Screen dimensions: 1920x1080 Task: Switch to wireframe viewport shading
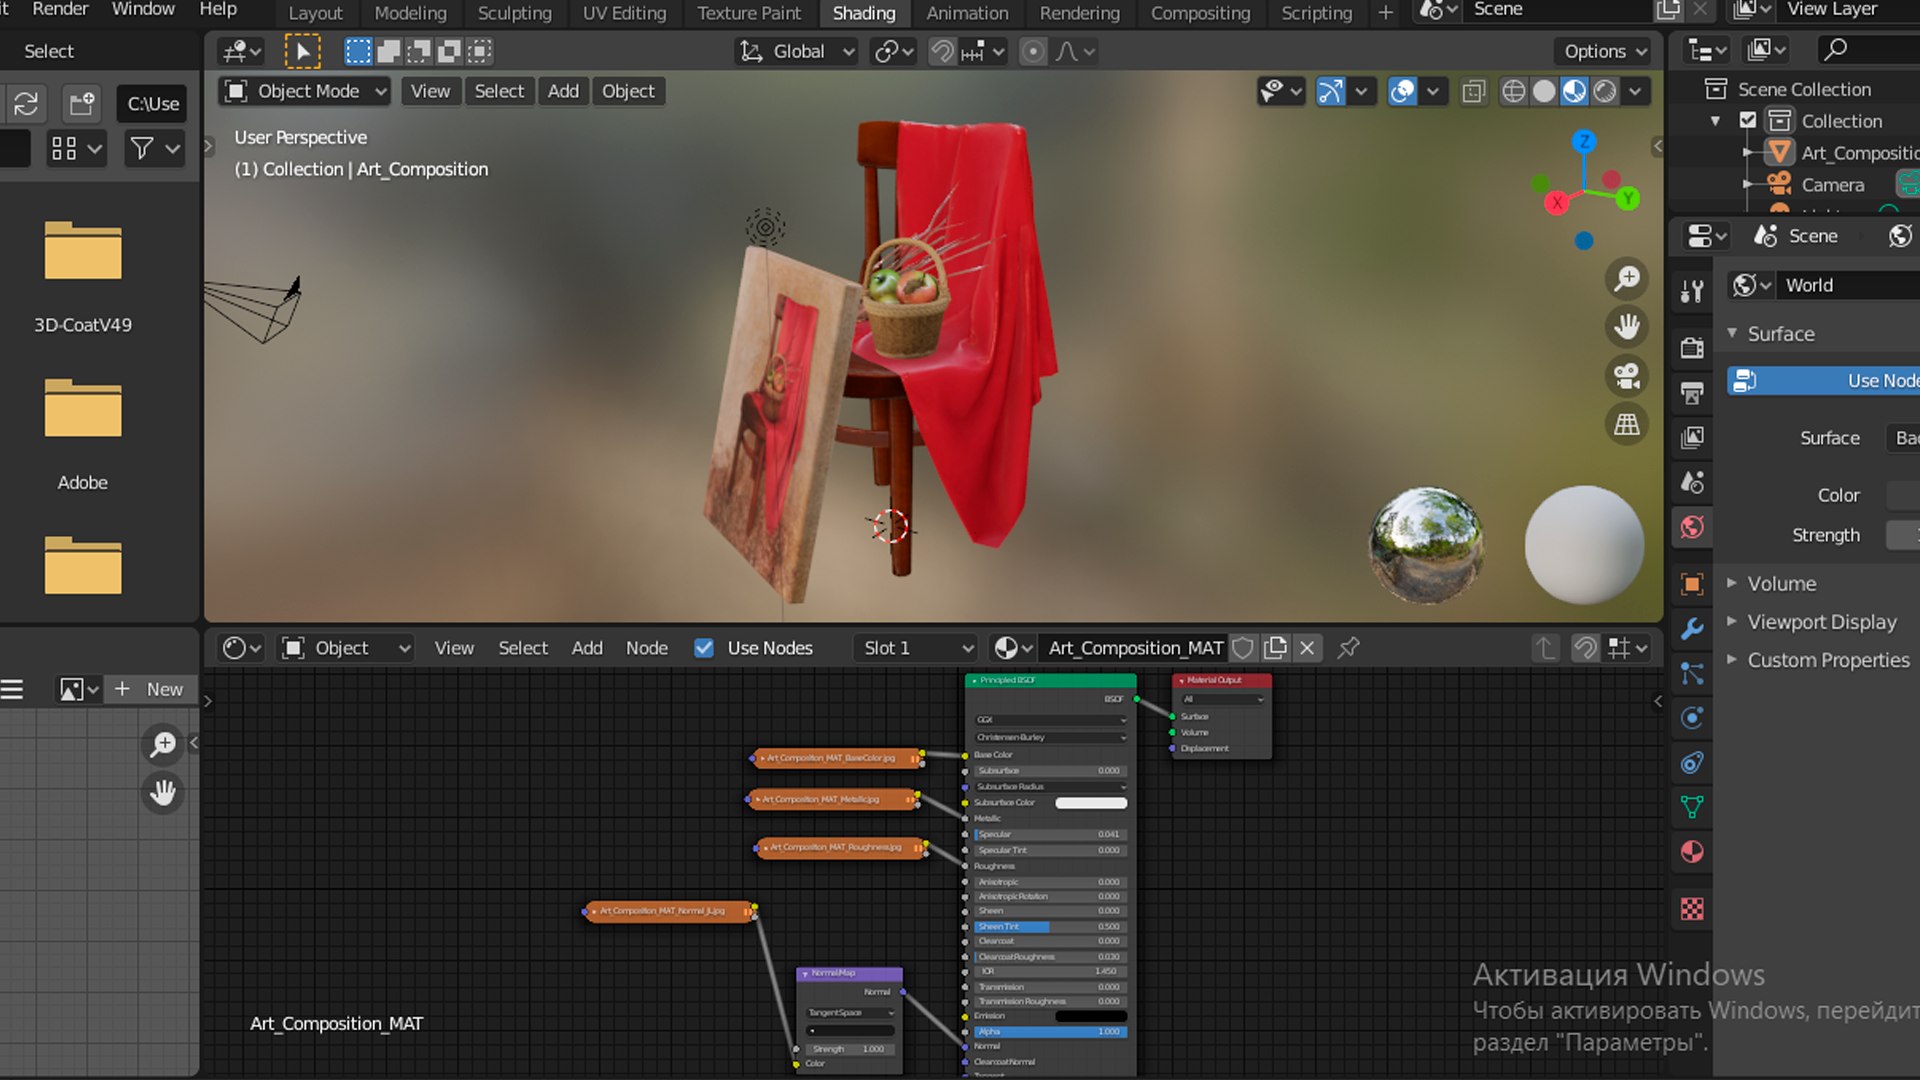click(1514, 92)
